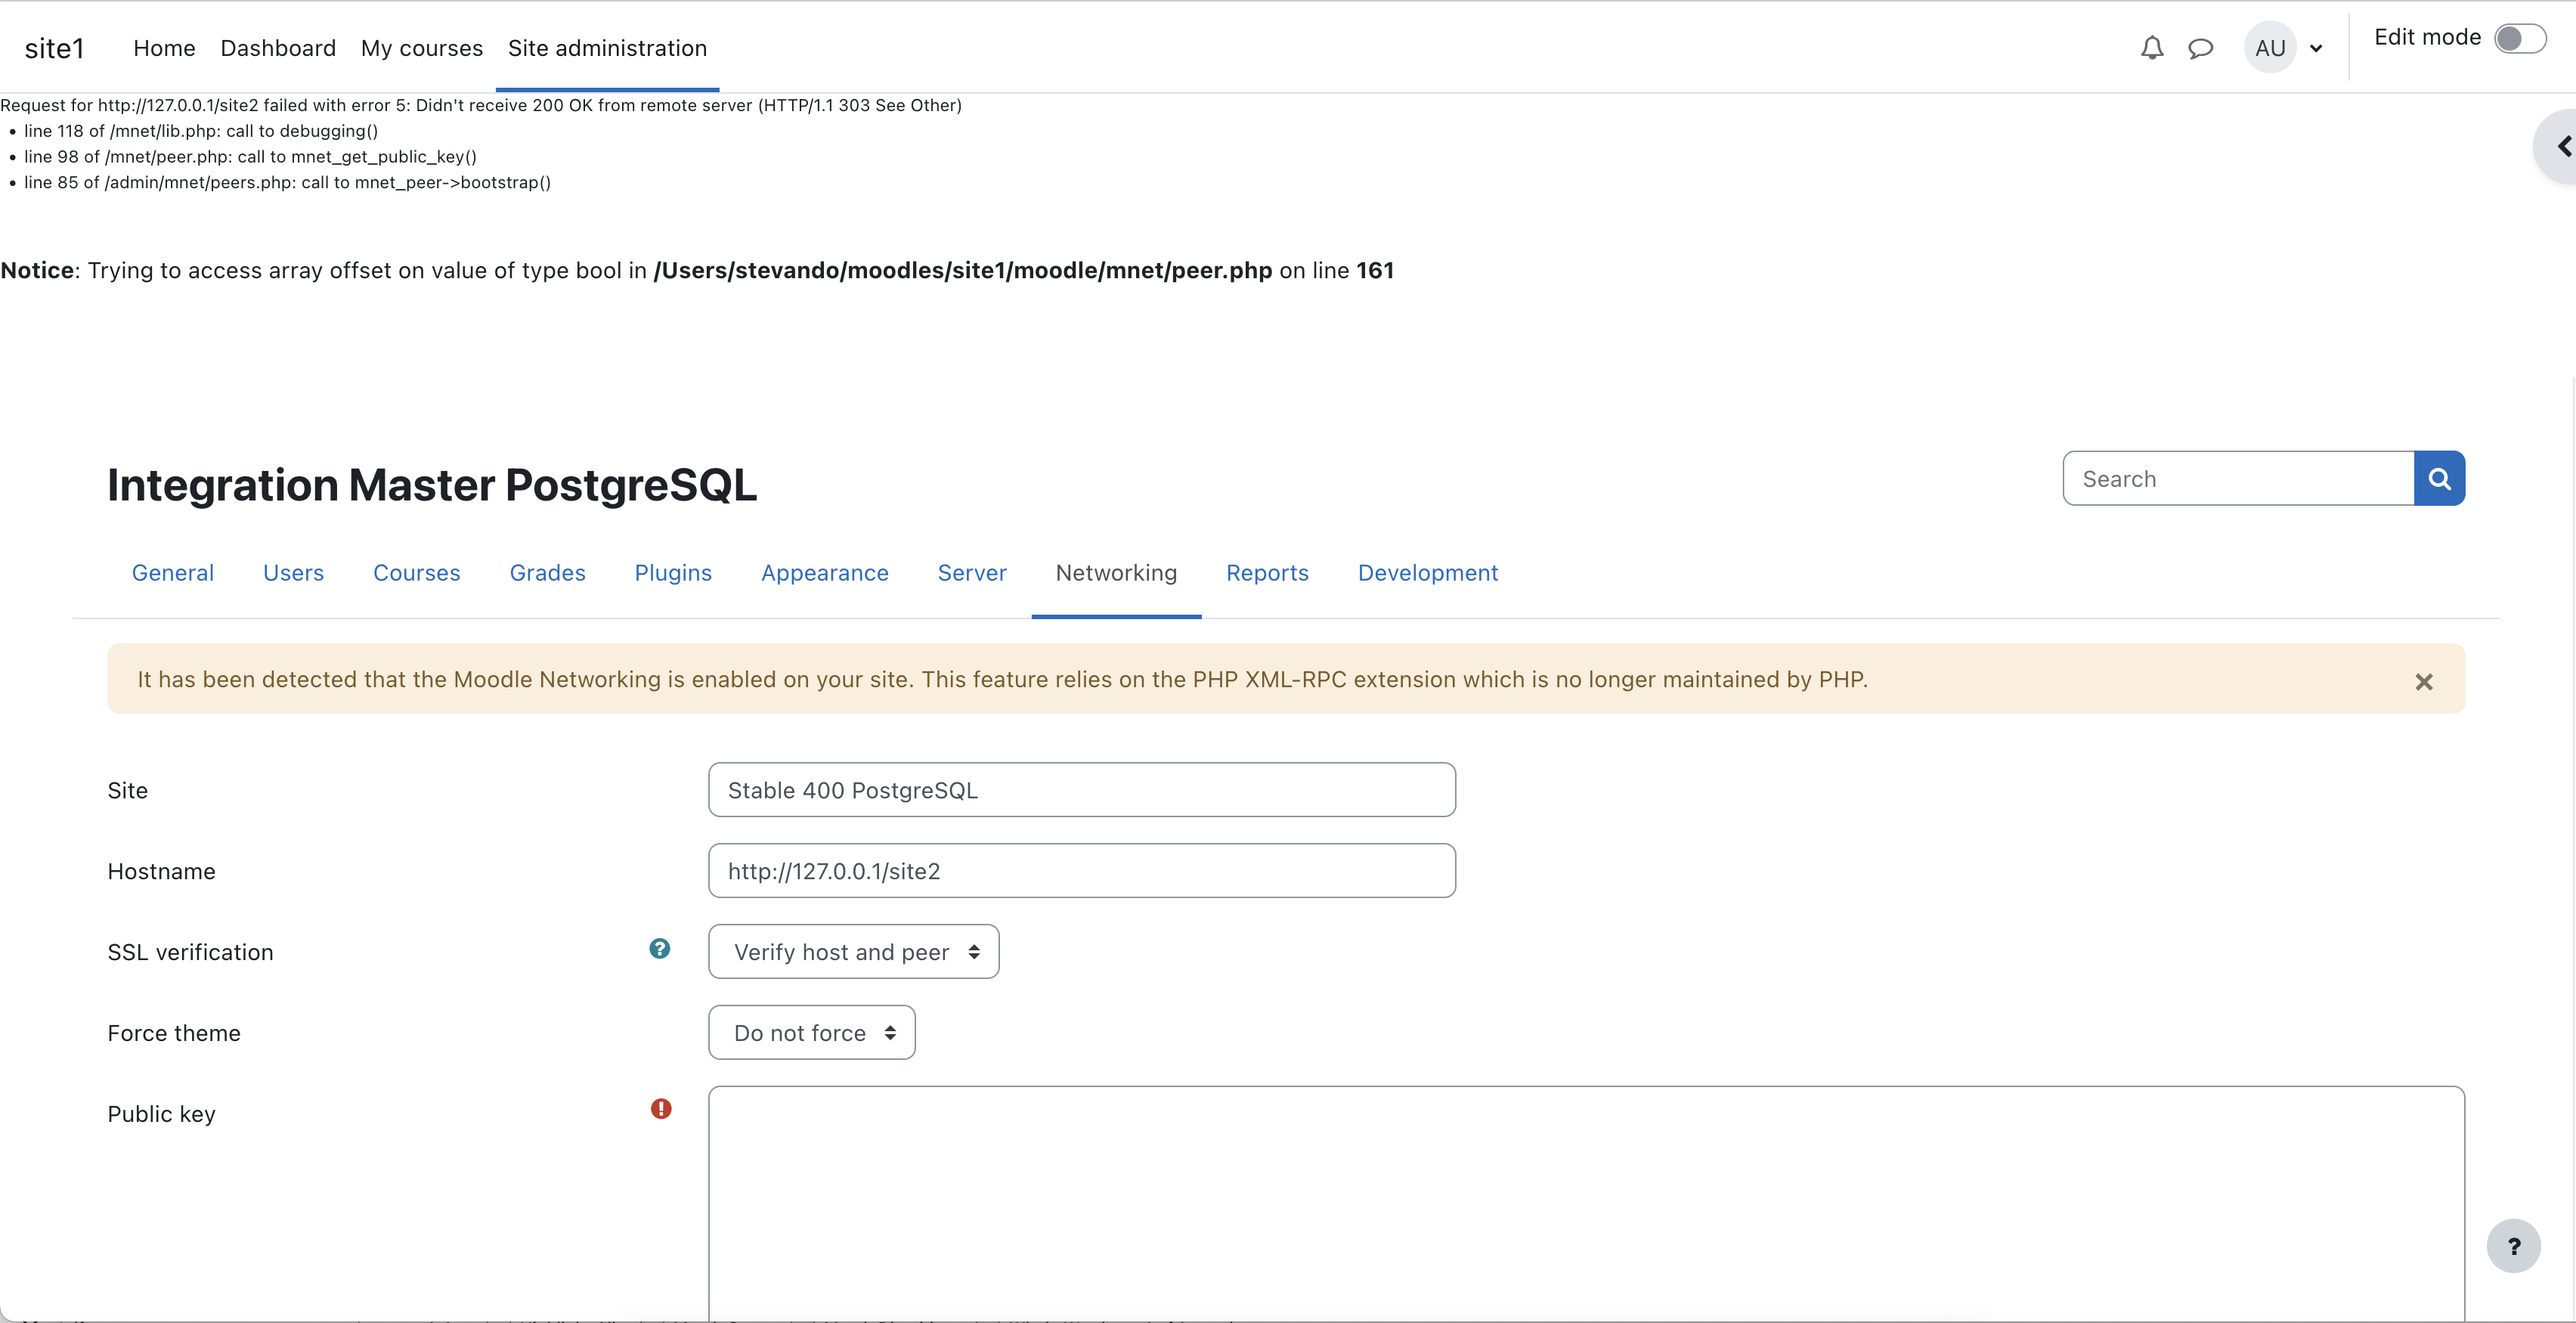Click the admin Search input field
This screenshot has width=2576, height=1323.
pos(2238,479)
